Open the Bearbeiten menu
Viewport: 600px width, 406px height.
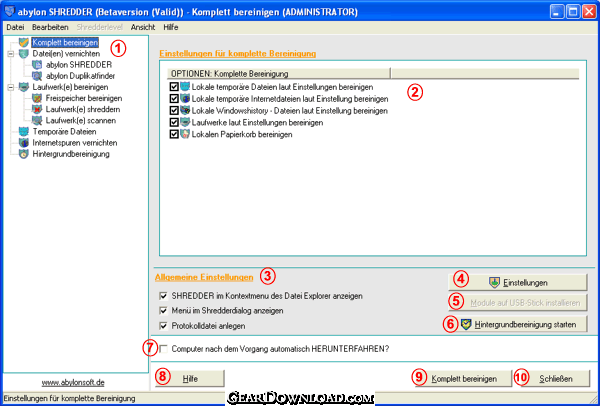click(x=50, y=27)
